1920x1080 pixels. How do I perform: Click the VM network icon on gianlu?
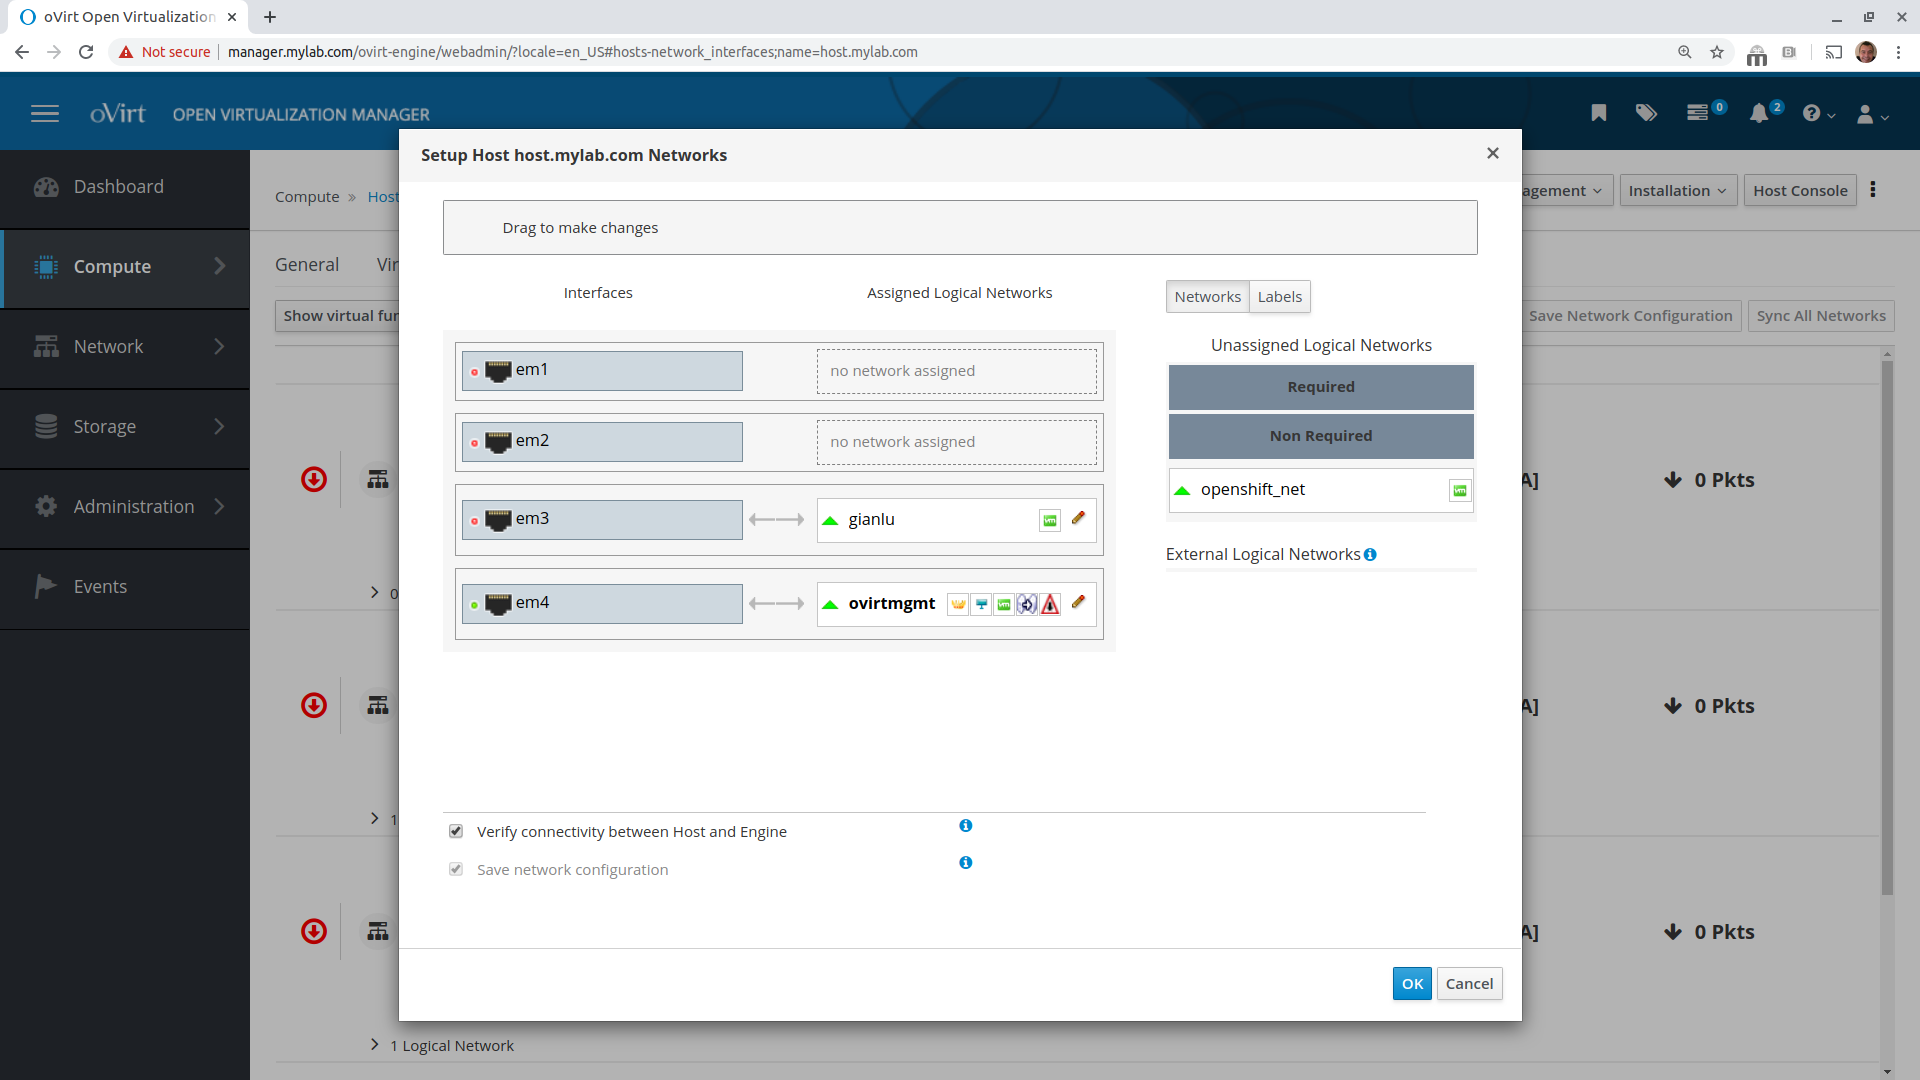point(1049,520)
